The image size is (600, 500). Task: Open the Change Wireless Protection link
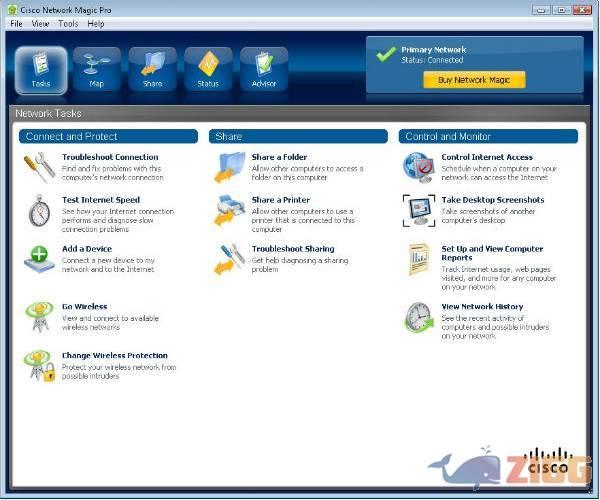coord(115,356)
